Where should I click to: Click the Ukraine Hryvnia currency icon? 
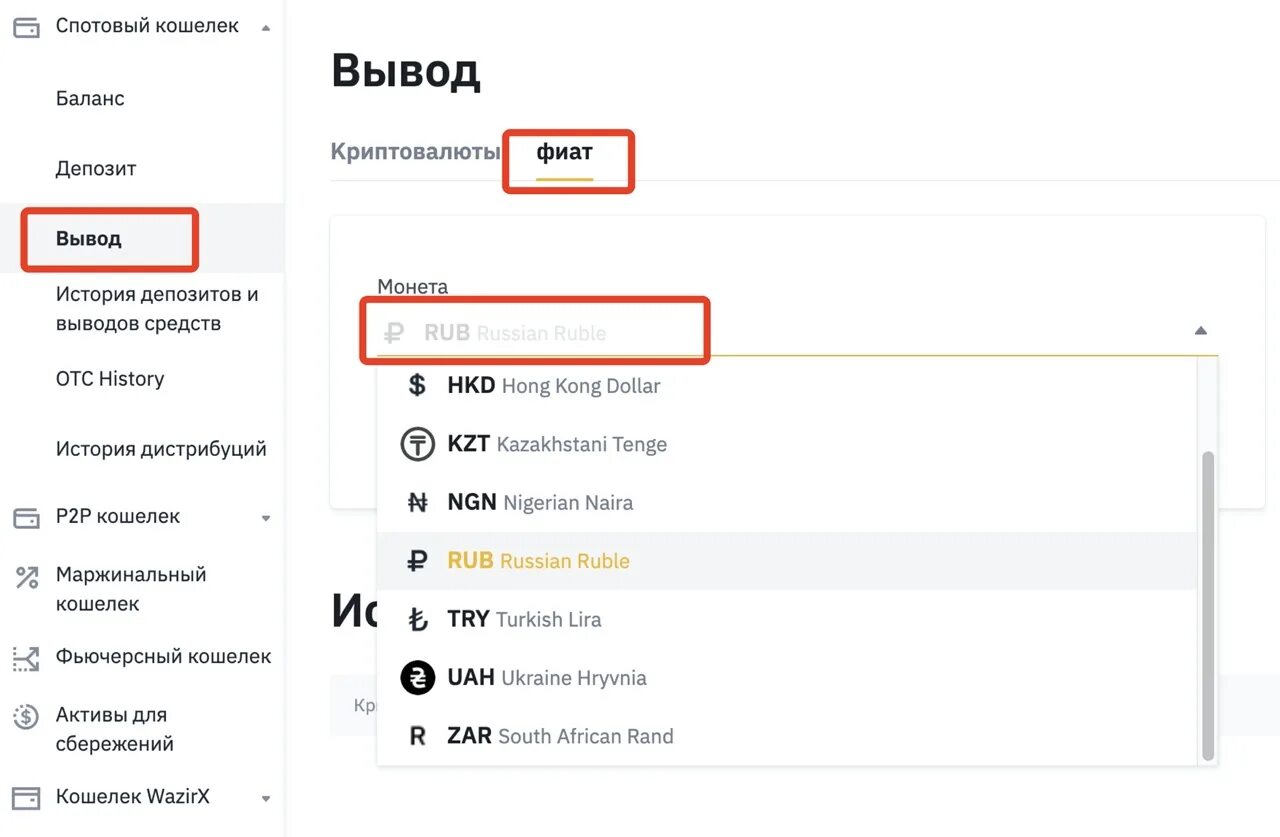click(x=417, y=678)
